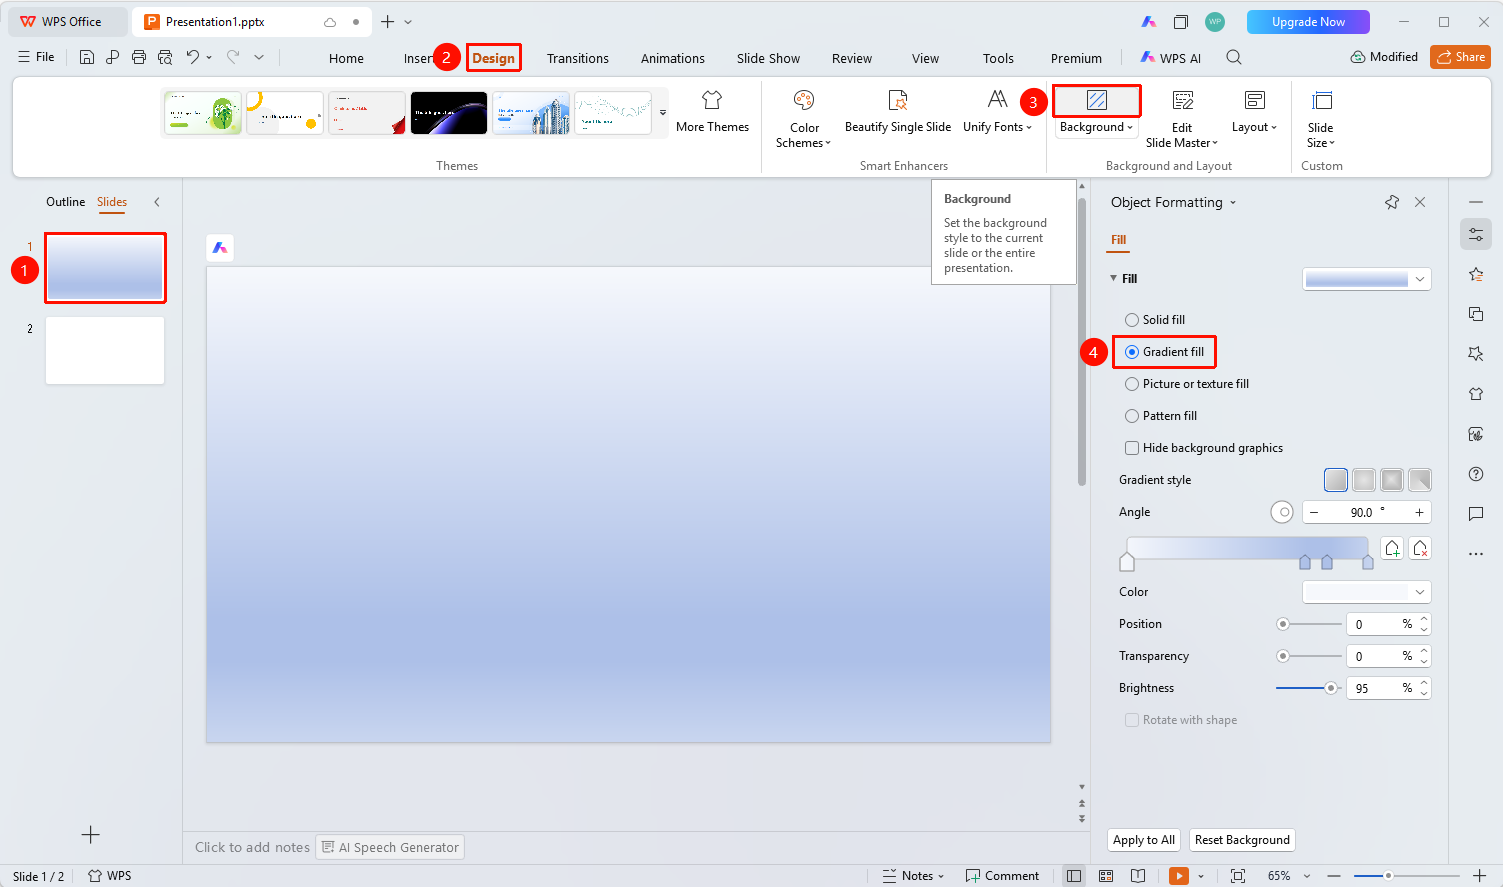Remove the selected gradient stop
The image size is (1503, 887).
click(x=1420, y=548)
